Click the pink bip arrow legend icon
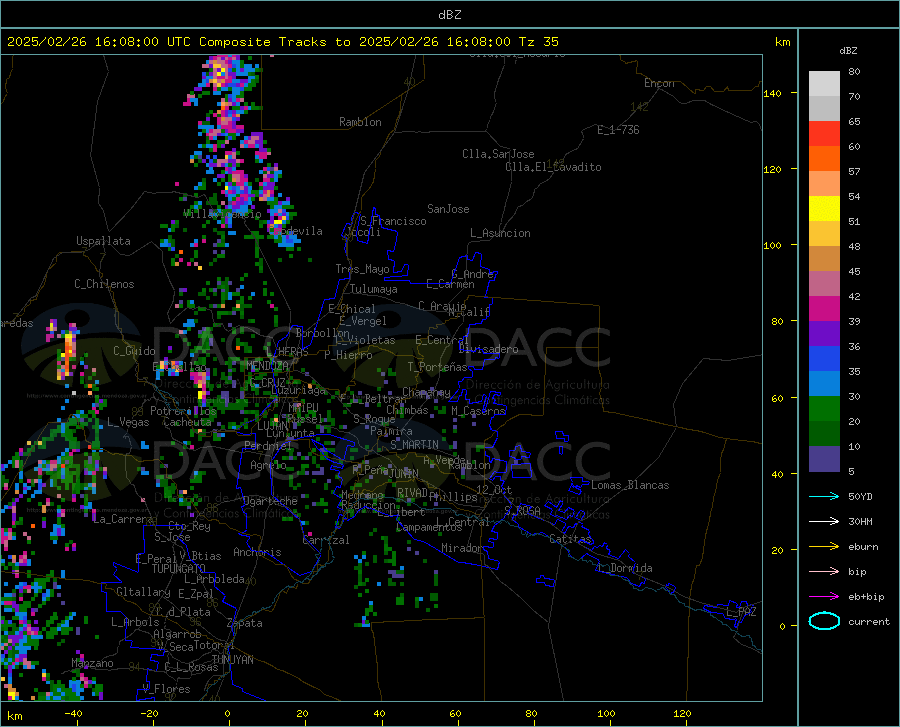Viewport: 900px width, 727px height. point(824,572)
